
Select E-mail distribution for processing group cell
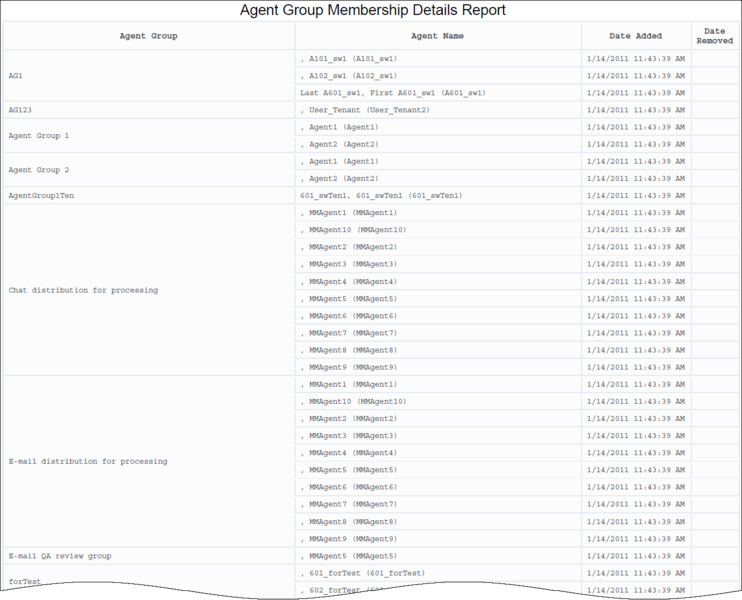[x=87, y=462]
